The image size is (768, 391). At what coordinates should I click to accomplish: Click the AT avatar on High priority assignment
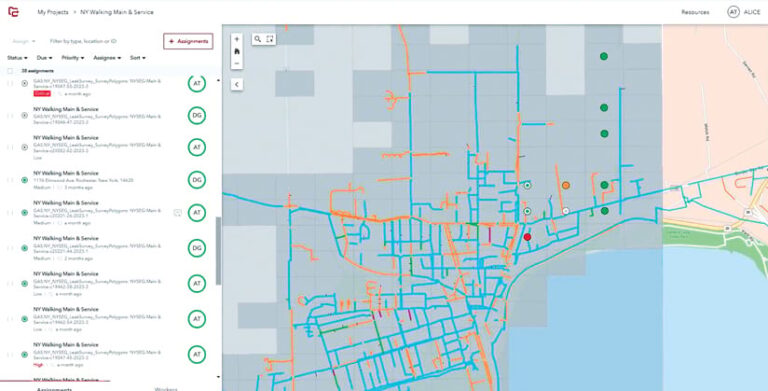197,355
